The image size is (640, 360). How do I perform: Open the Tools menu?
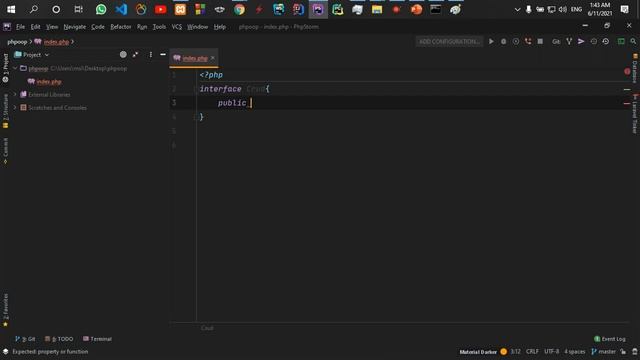pos(159,27)
